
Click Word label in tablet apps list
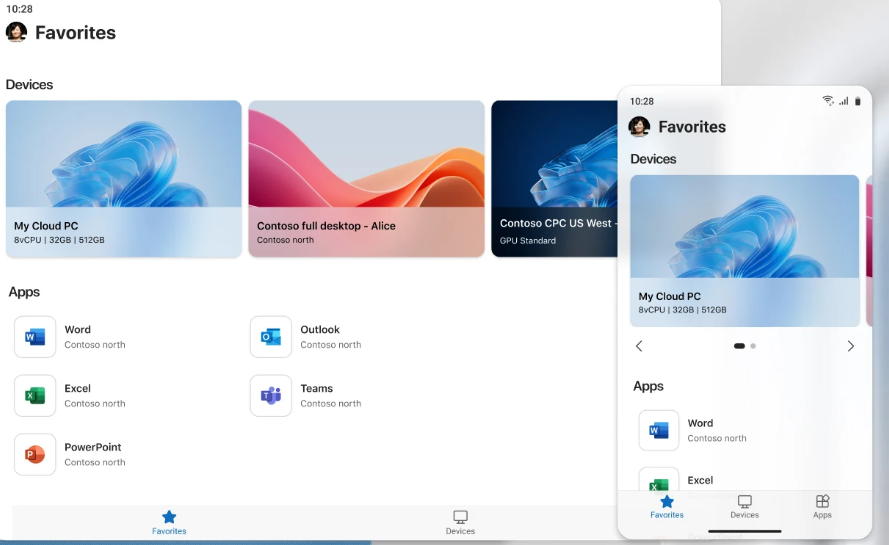(78, 329)
